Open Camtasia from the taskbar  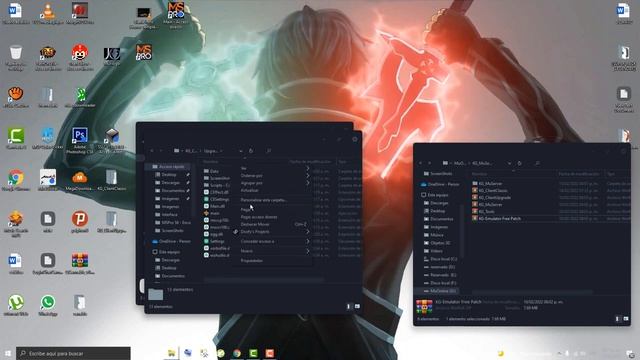click(x=253, y=353)
